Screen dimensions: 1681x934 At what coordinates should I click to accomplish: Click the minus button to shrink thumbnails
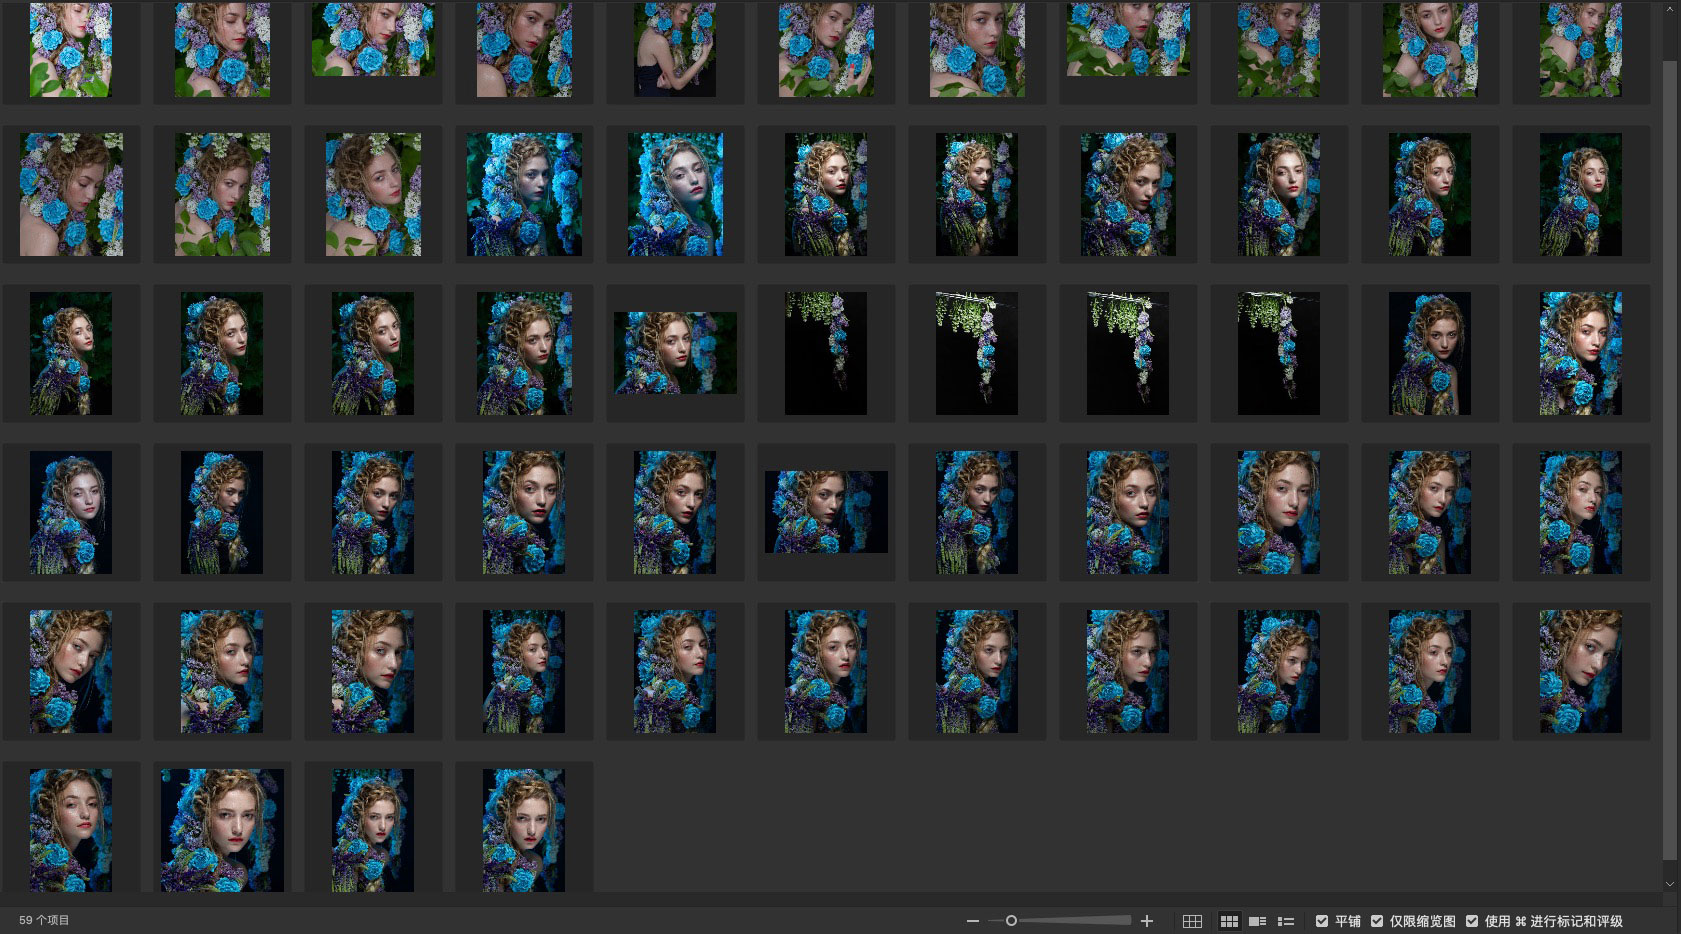pyautogui.click(x=972, y=921)
